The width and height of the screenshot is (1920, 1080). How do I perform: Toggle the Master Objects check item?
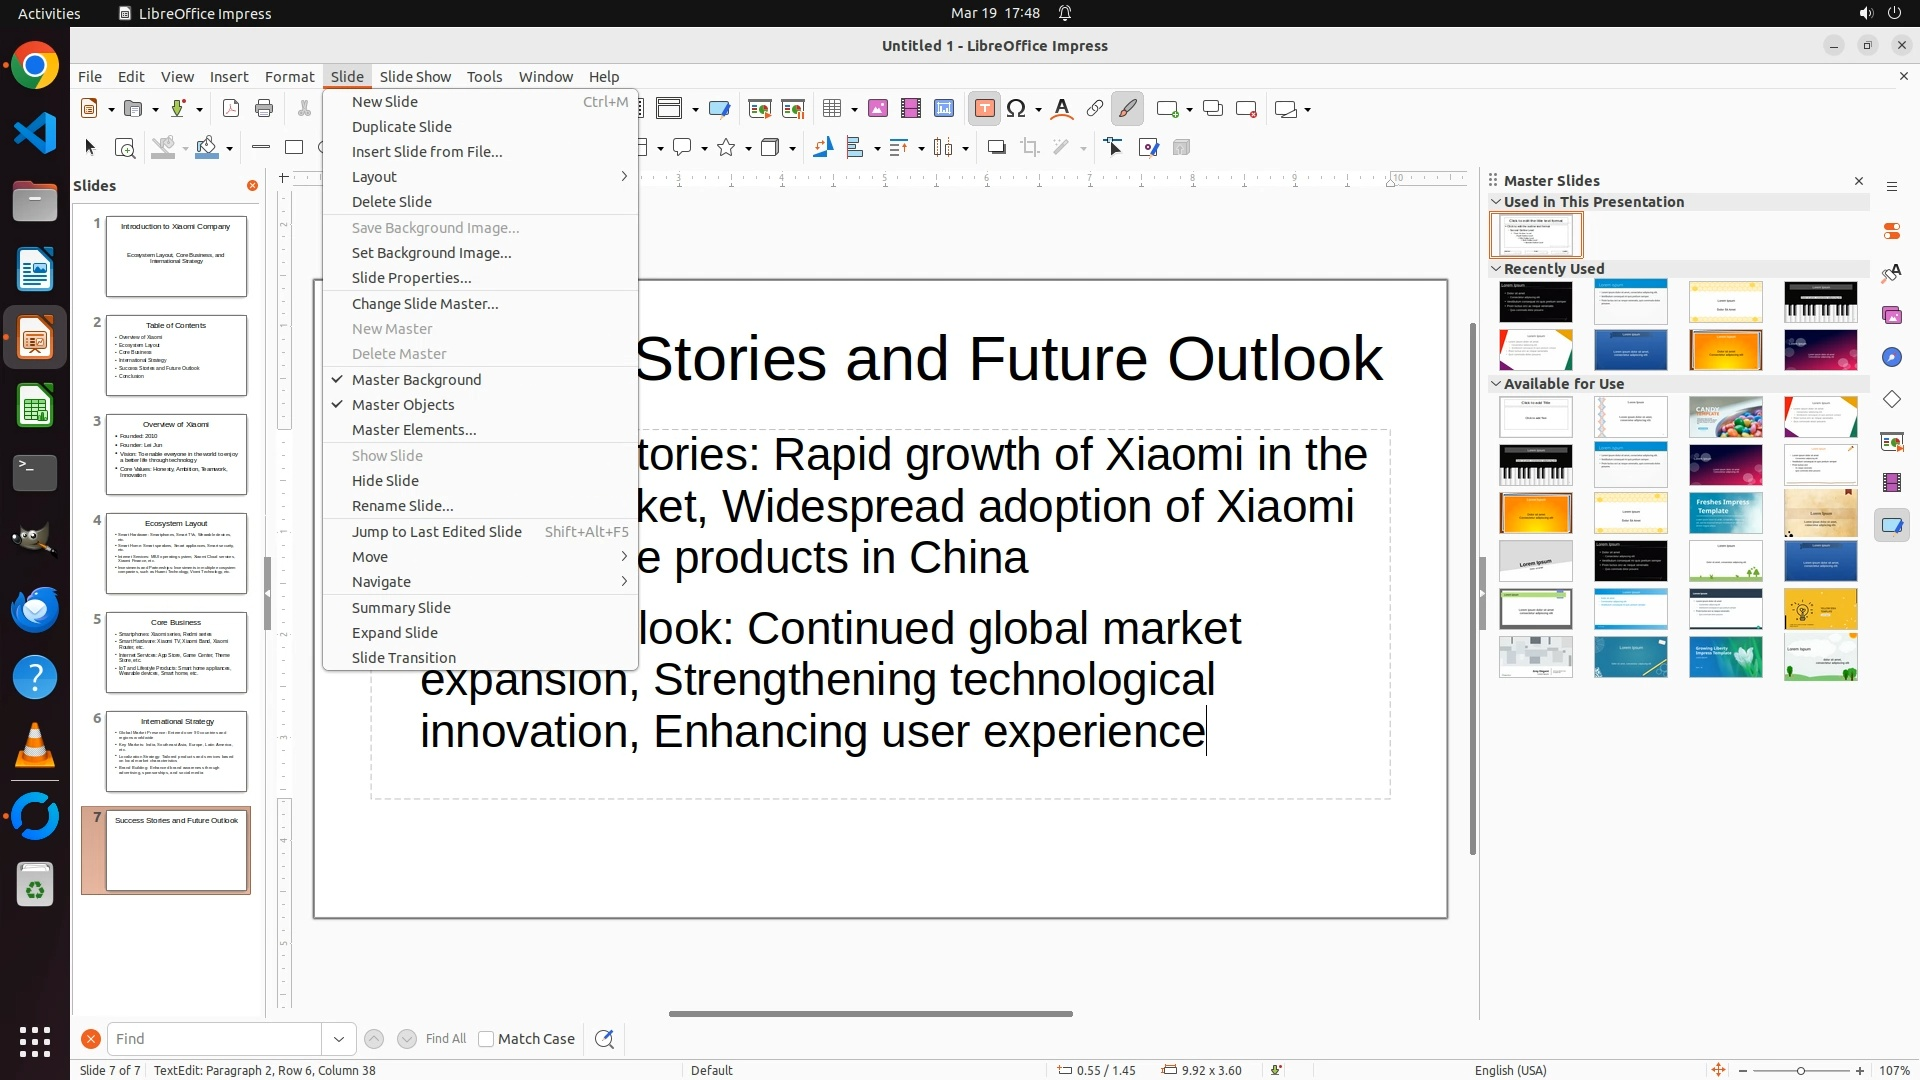[x=403, y=405]
